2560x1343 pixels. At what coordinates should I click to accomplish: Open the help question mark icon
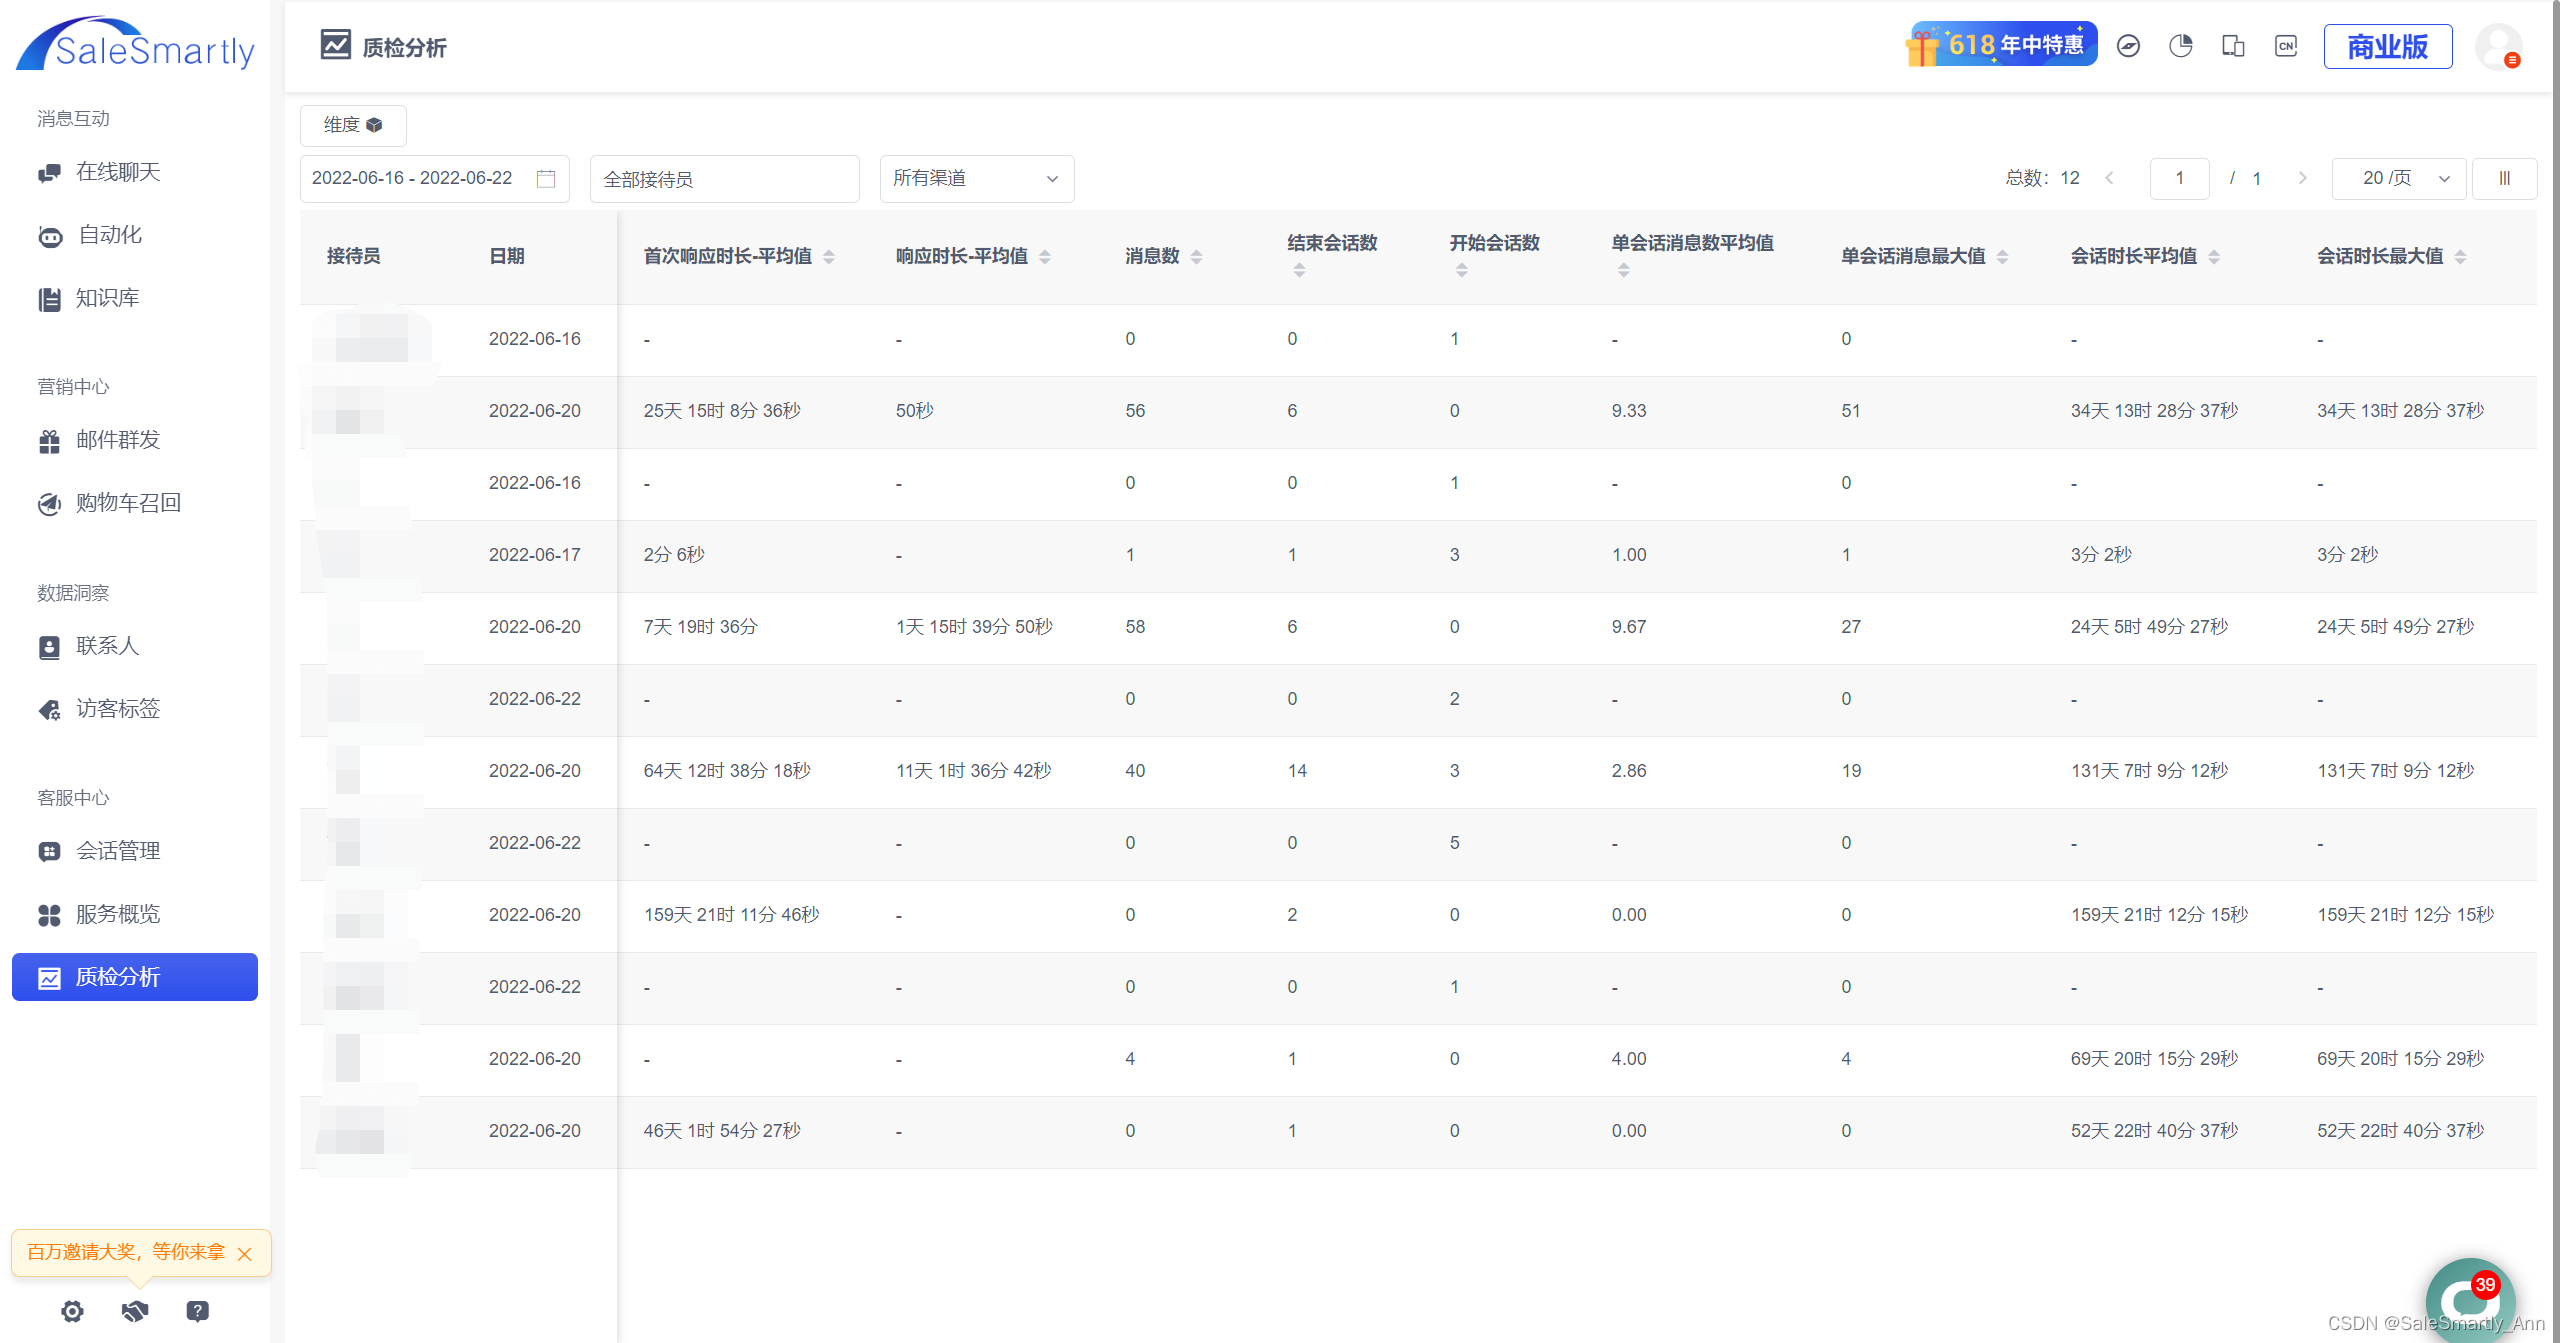198,1311
